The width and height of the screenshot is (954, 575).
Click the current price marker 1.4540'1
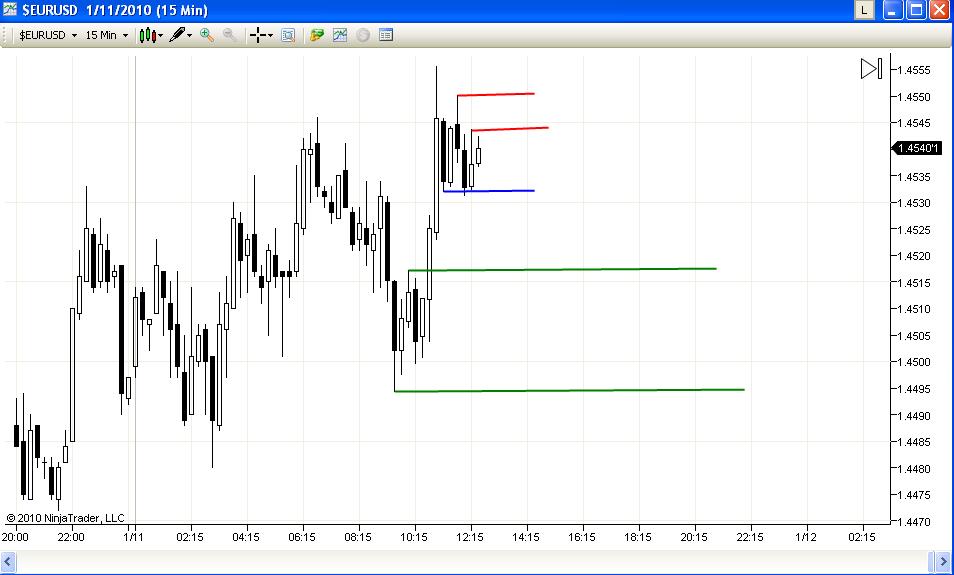click(x=917, y=148)
